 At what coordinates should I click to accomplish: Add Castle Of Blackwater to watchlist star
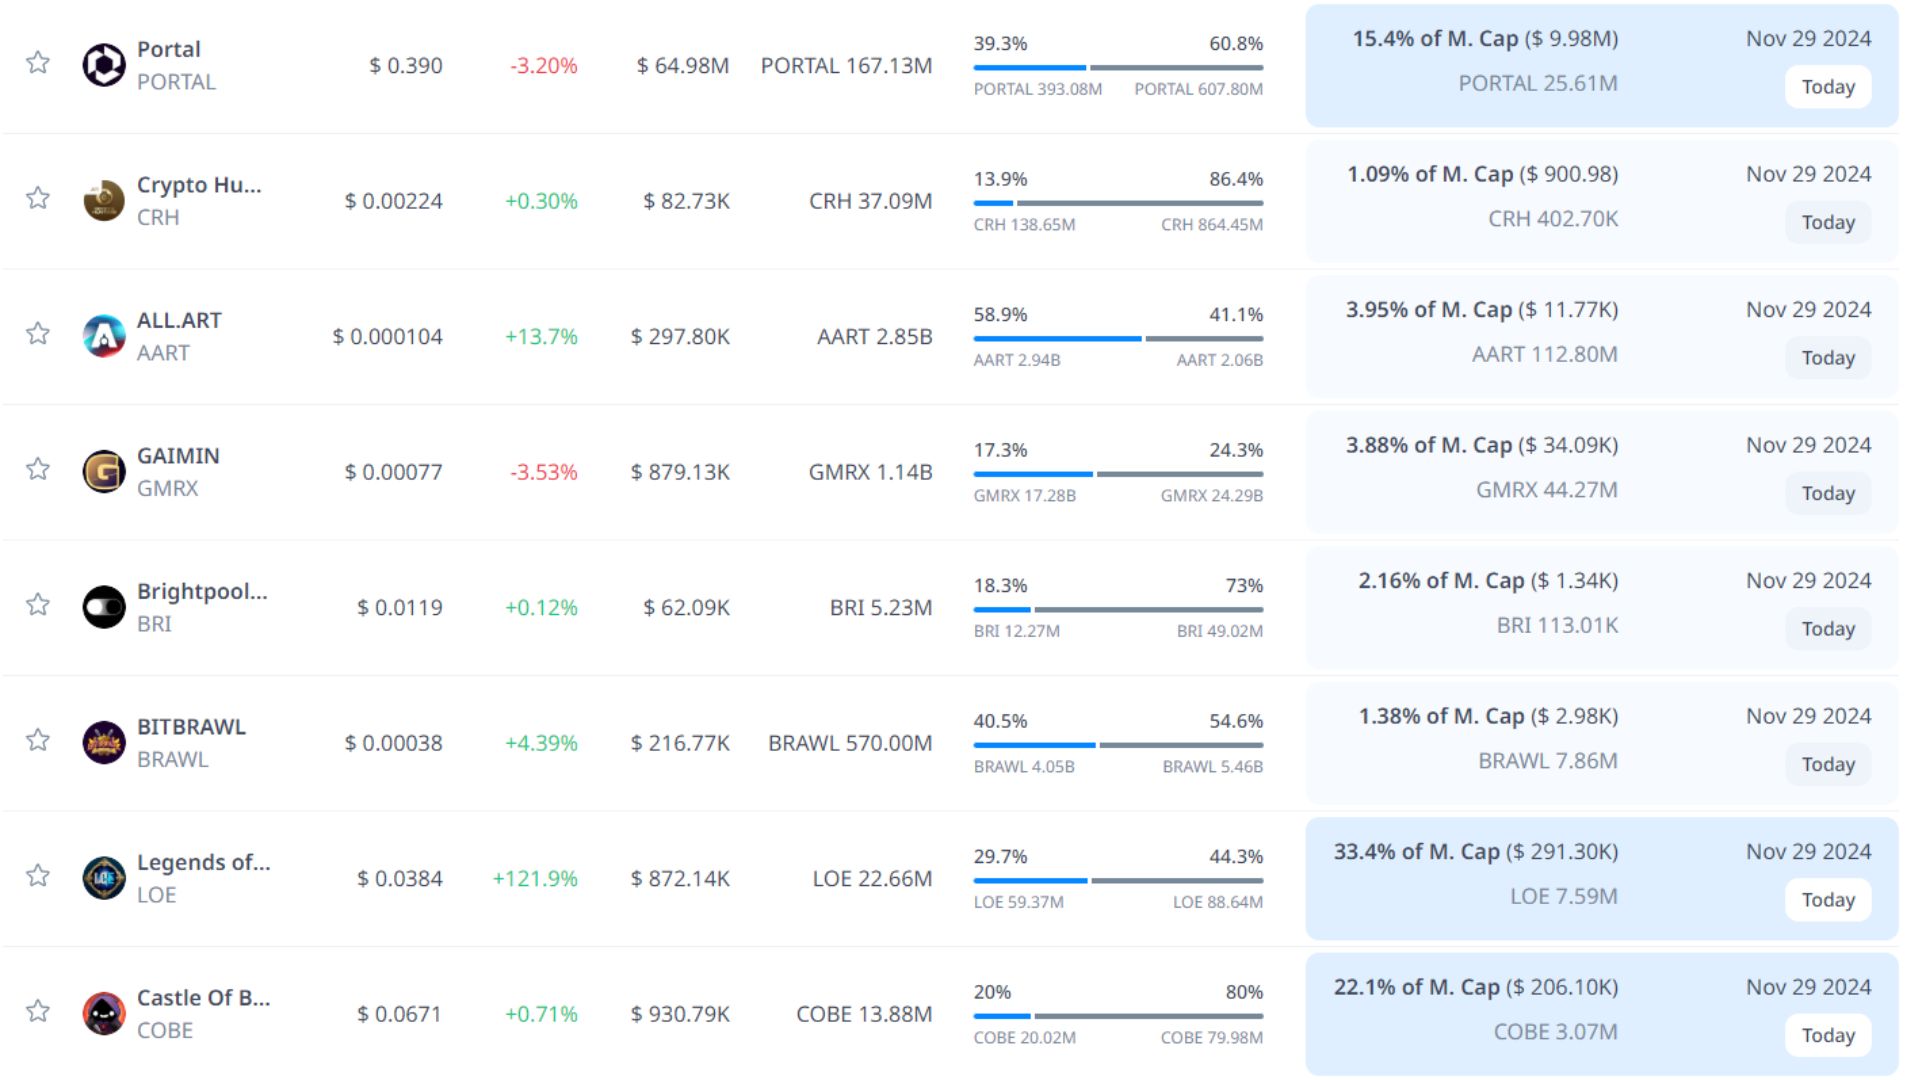pos(38,1011)
